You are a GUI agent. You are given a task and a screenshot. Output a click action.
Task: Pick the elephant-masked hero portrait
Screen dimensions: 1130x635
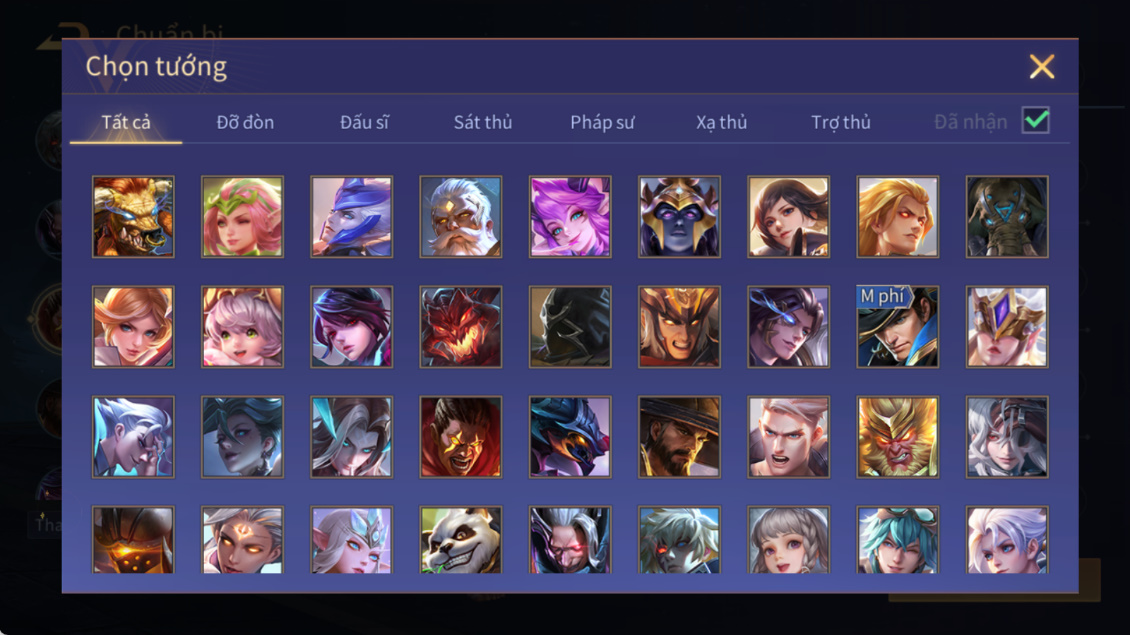coord(1007,217)
